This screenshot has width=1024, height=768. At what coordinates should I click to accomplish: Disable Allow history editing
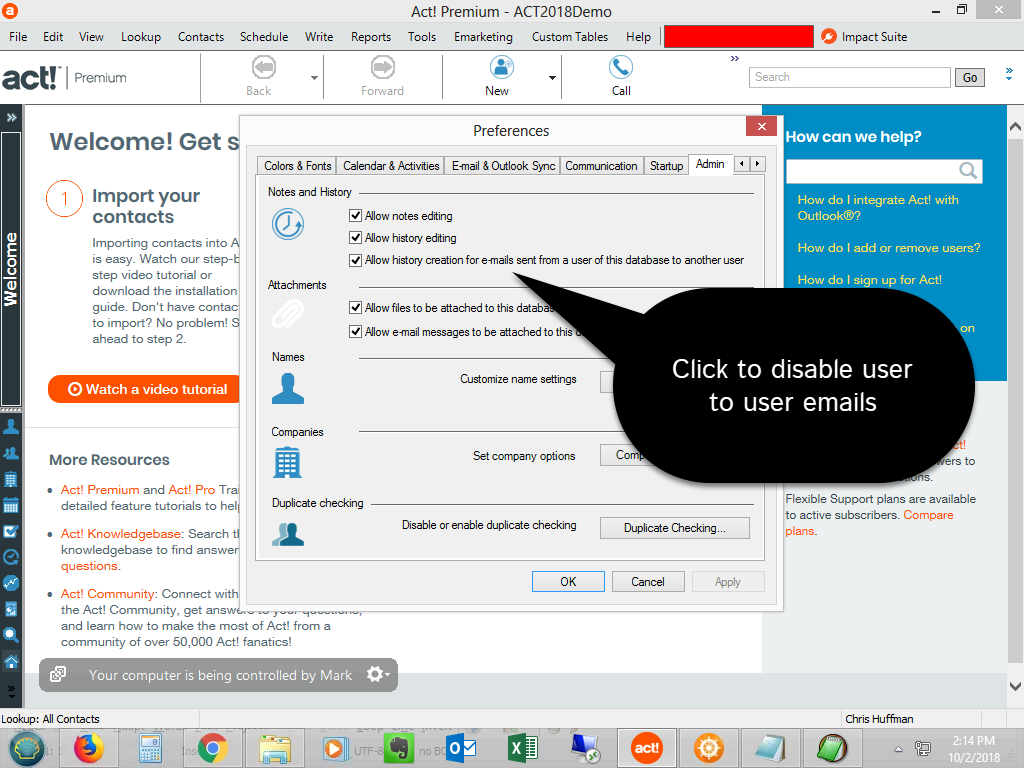click(x=356, y=237)
